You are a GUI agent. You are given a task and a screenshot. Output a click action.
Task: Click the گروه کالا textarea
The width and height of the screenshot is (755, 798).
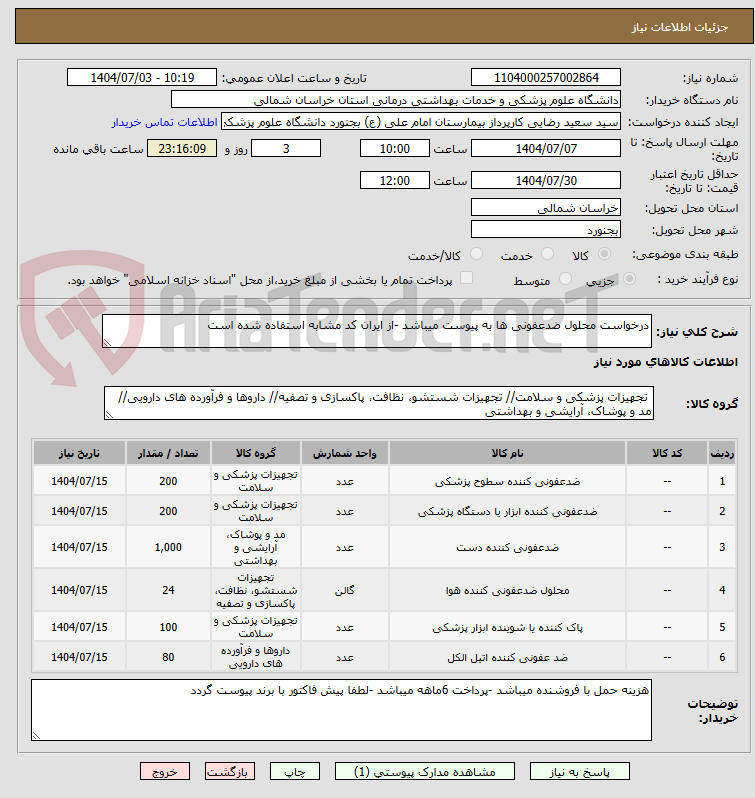(379, 403)
